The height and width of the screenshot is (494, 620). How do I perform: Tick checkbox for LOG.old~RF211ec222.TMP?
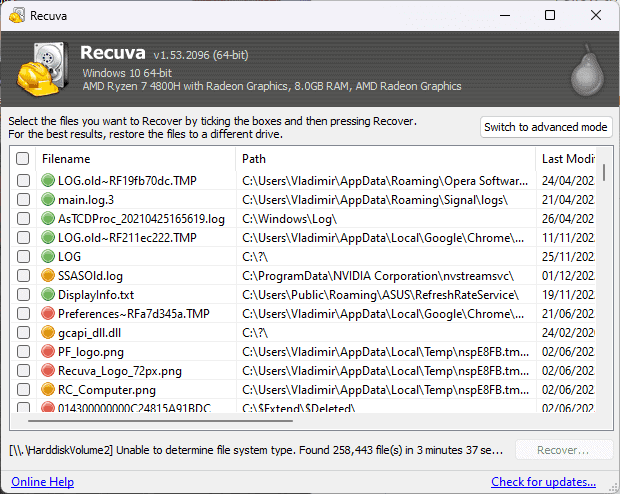click(23, 237)
